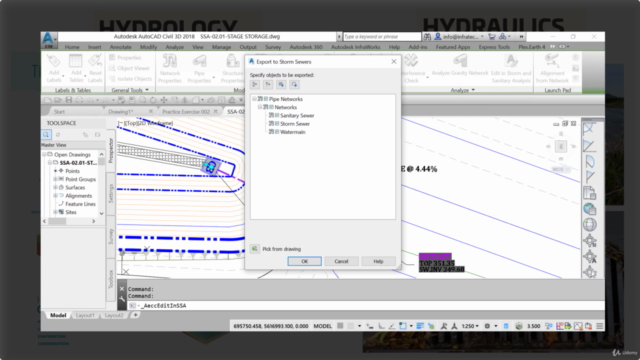
Task: Collapse the Pipe Networks tree node
Action: click(x=254, y=99)
